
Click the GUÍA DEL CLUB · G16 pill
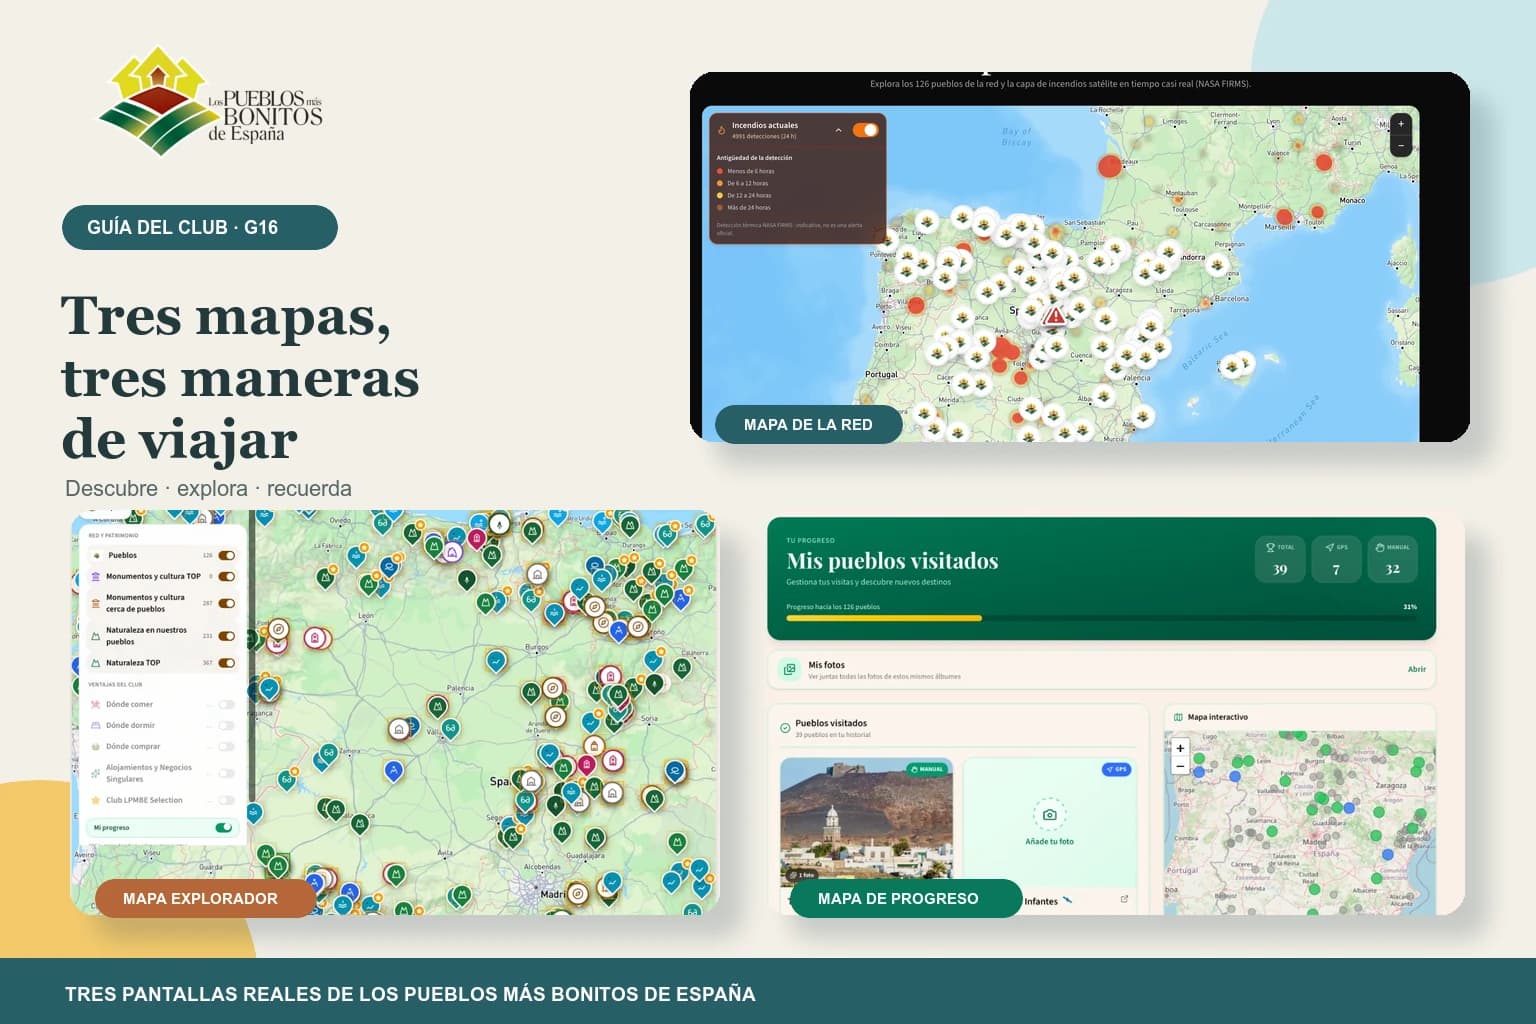pyautogui.click(x=200, y=227)
